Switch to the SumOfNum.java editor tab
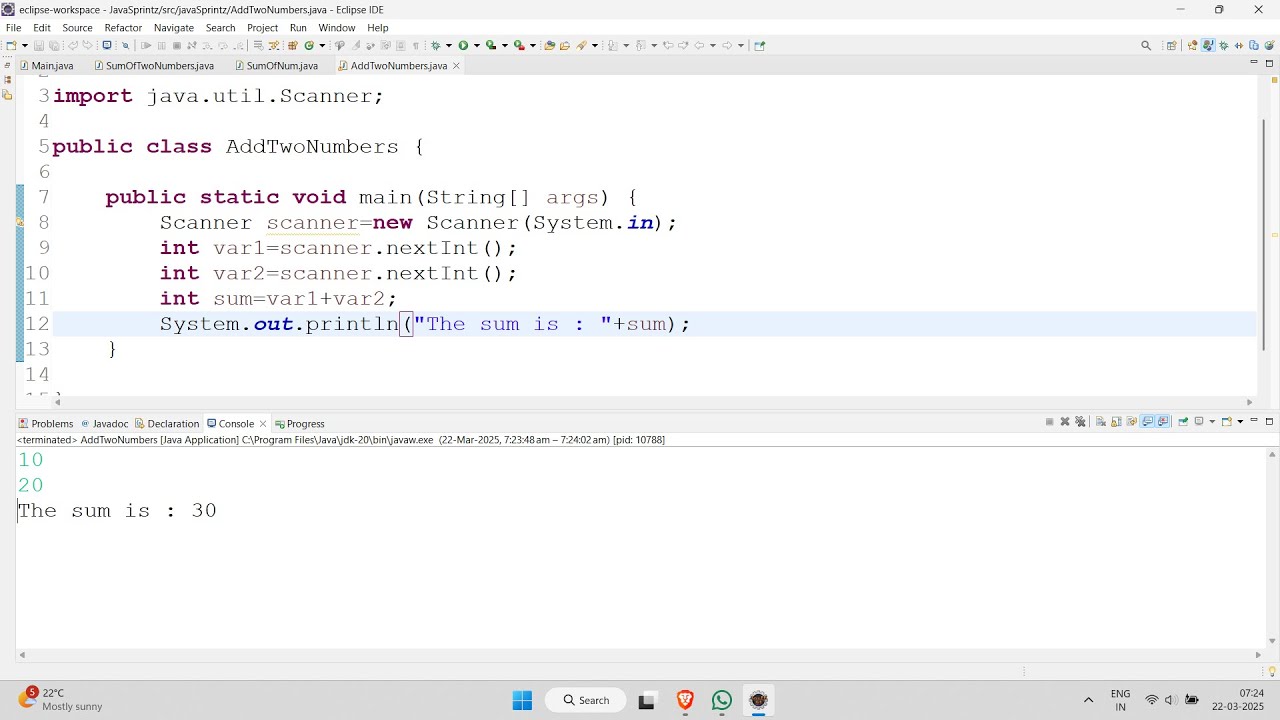Viewport: 1280px width, 720px height. click(276, 65)
